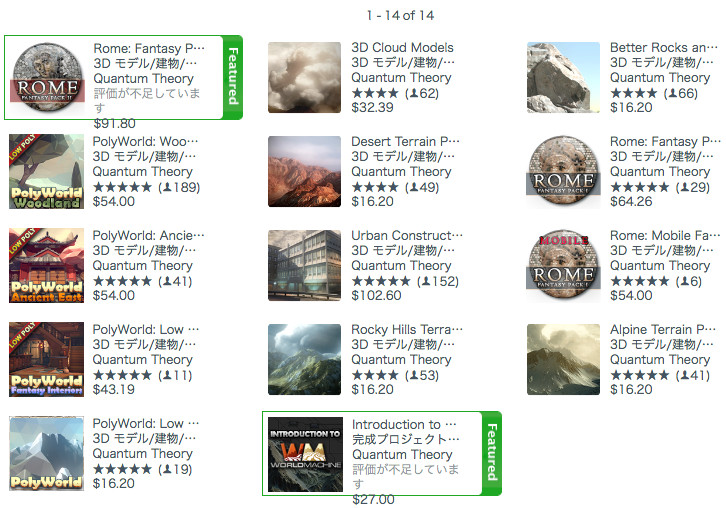Open the Desert Terrain red mountains thumbnail
This screenshot has height=508, width=726.
coord(304,171)
